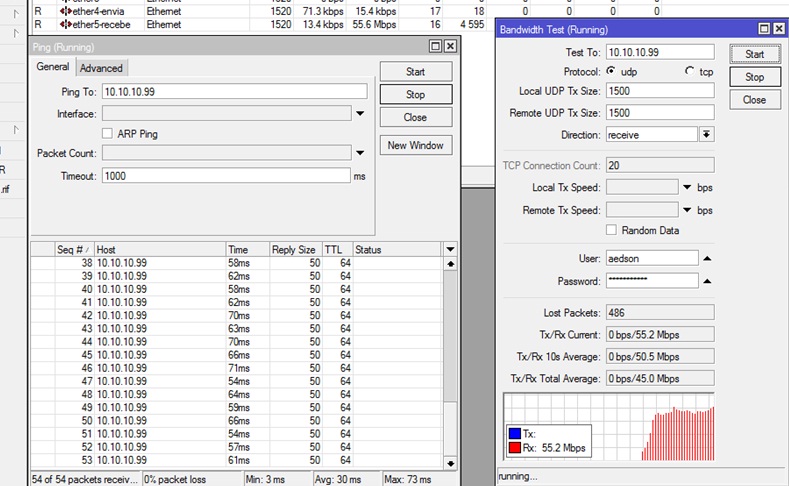Expand the Remote Tx Speed field
Viewport: 789px width, 486px height.
[x=687, y=210]
